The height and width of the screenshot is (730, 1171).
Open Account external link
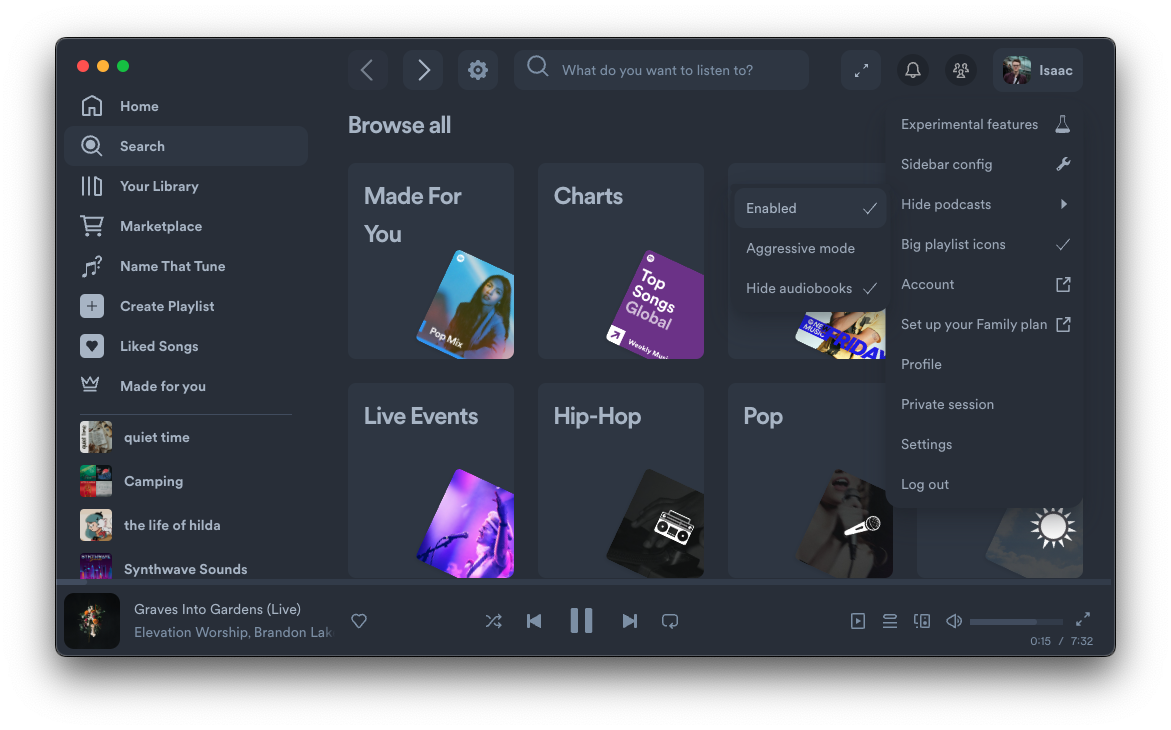coord(985,284)
